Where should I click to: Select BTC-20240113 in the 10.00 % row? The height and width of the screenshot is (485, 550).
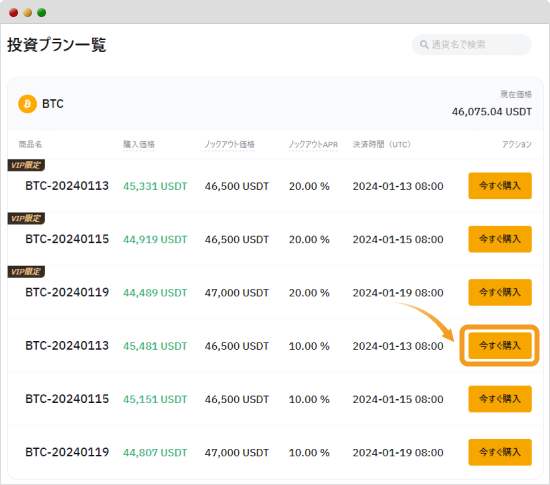tap(67, 346)
